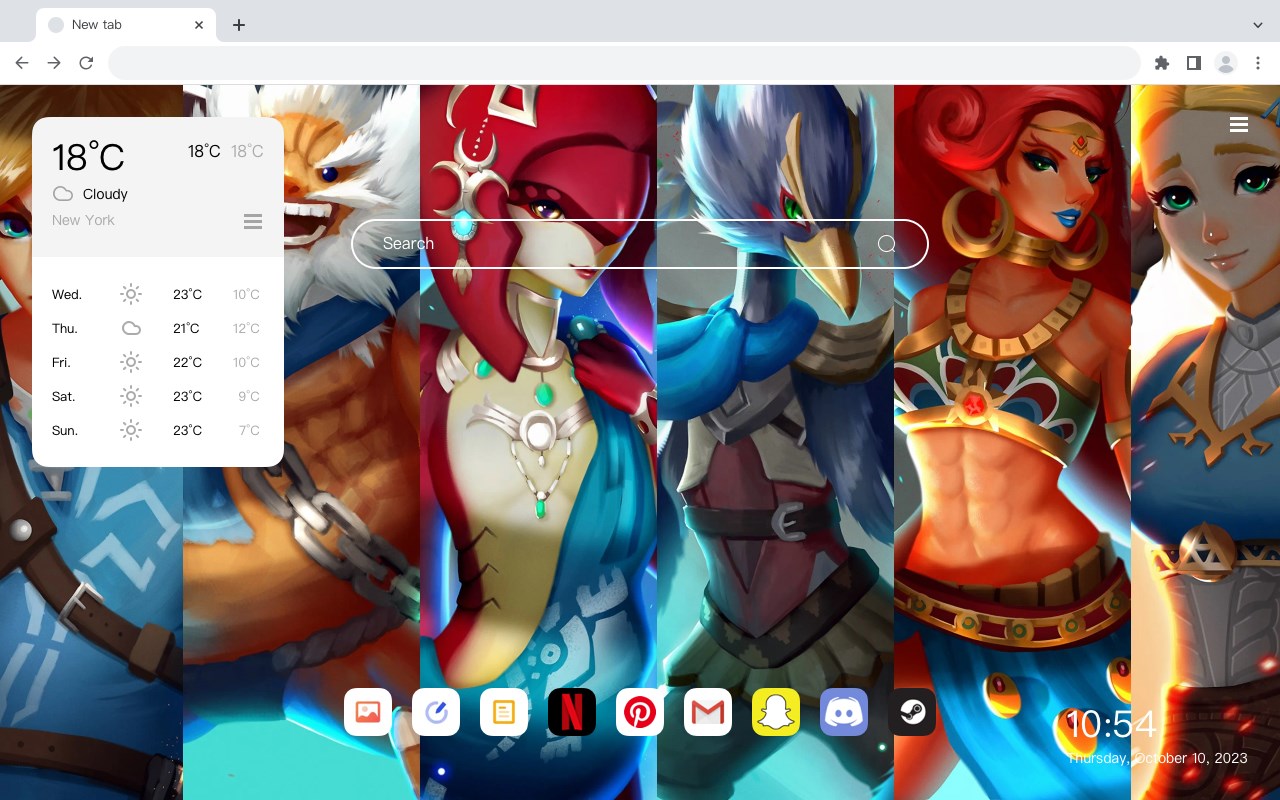
Task: Reload the page
Action: click(86, 63)
